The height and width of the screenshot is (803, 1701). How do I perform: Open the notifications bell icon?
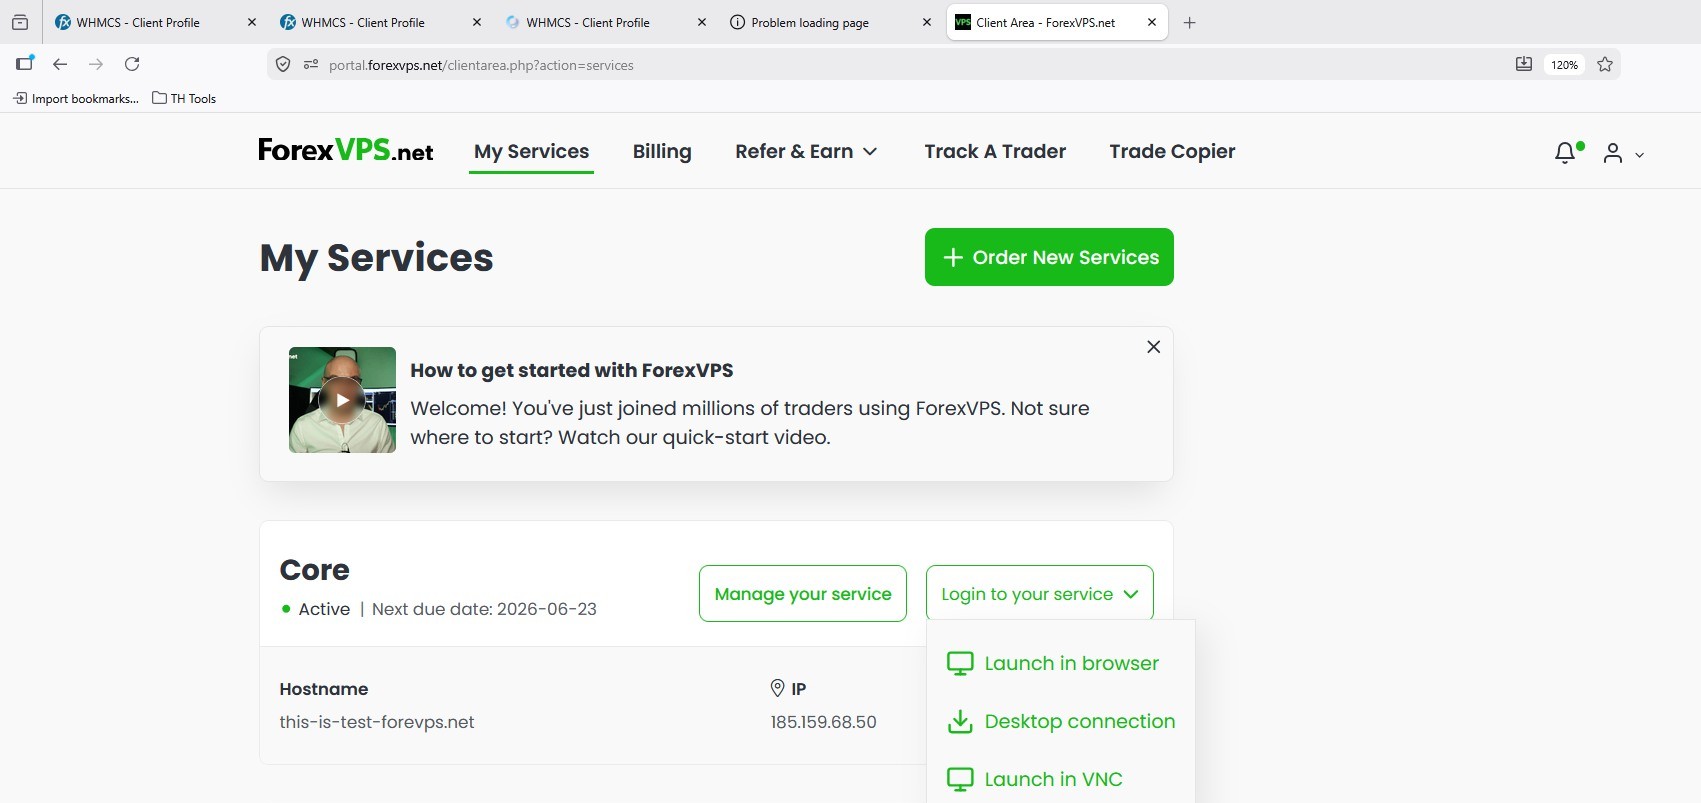(x=1566, y=153)
